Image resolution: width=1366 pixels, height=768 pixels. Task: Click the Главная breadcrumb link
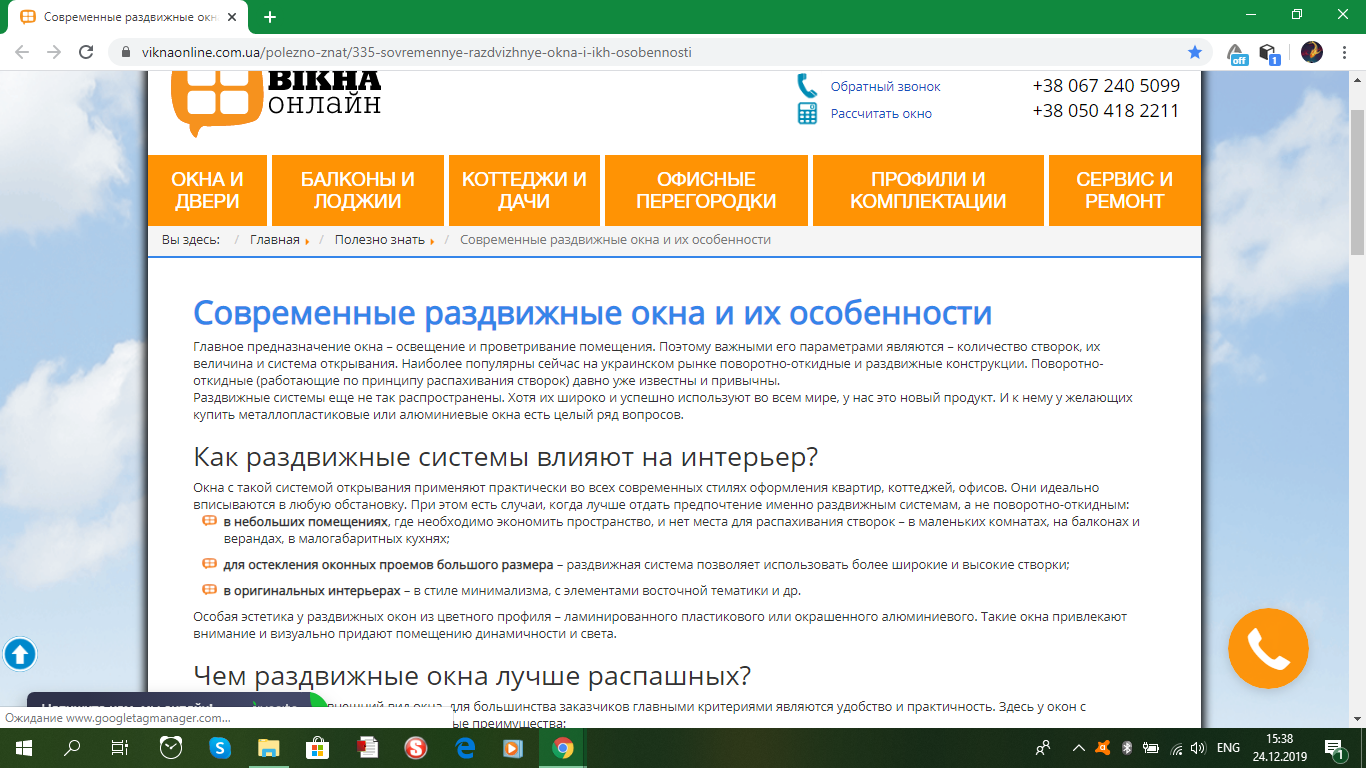click(275, 240)
